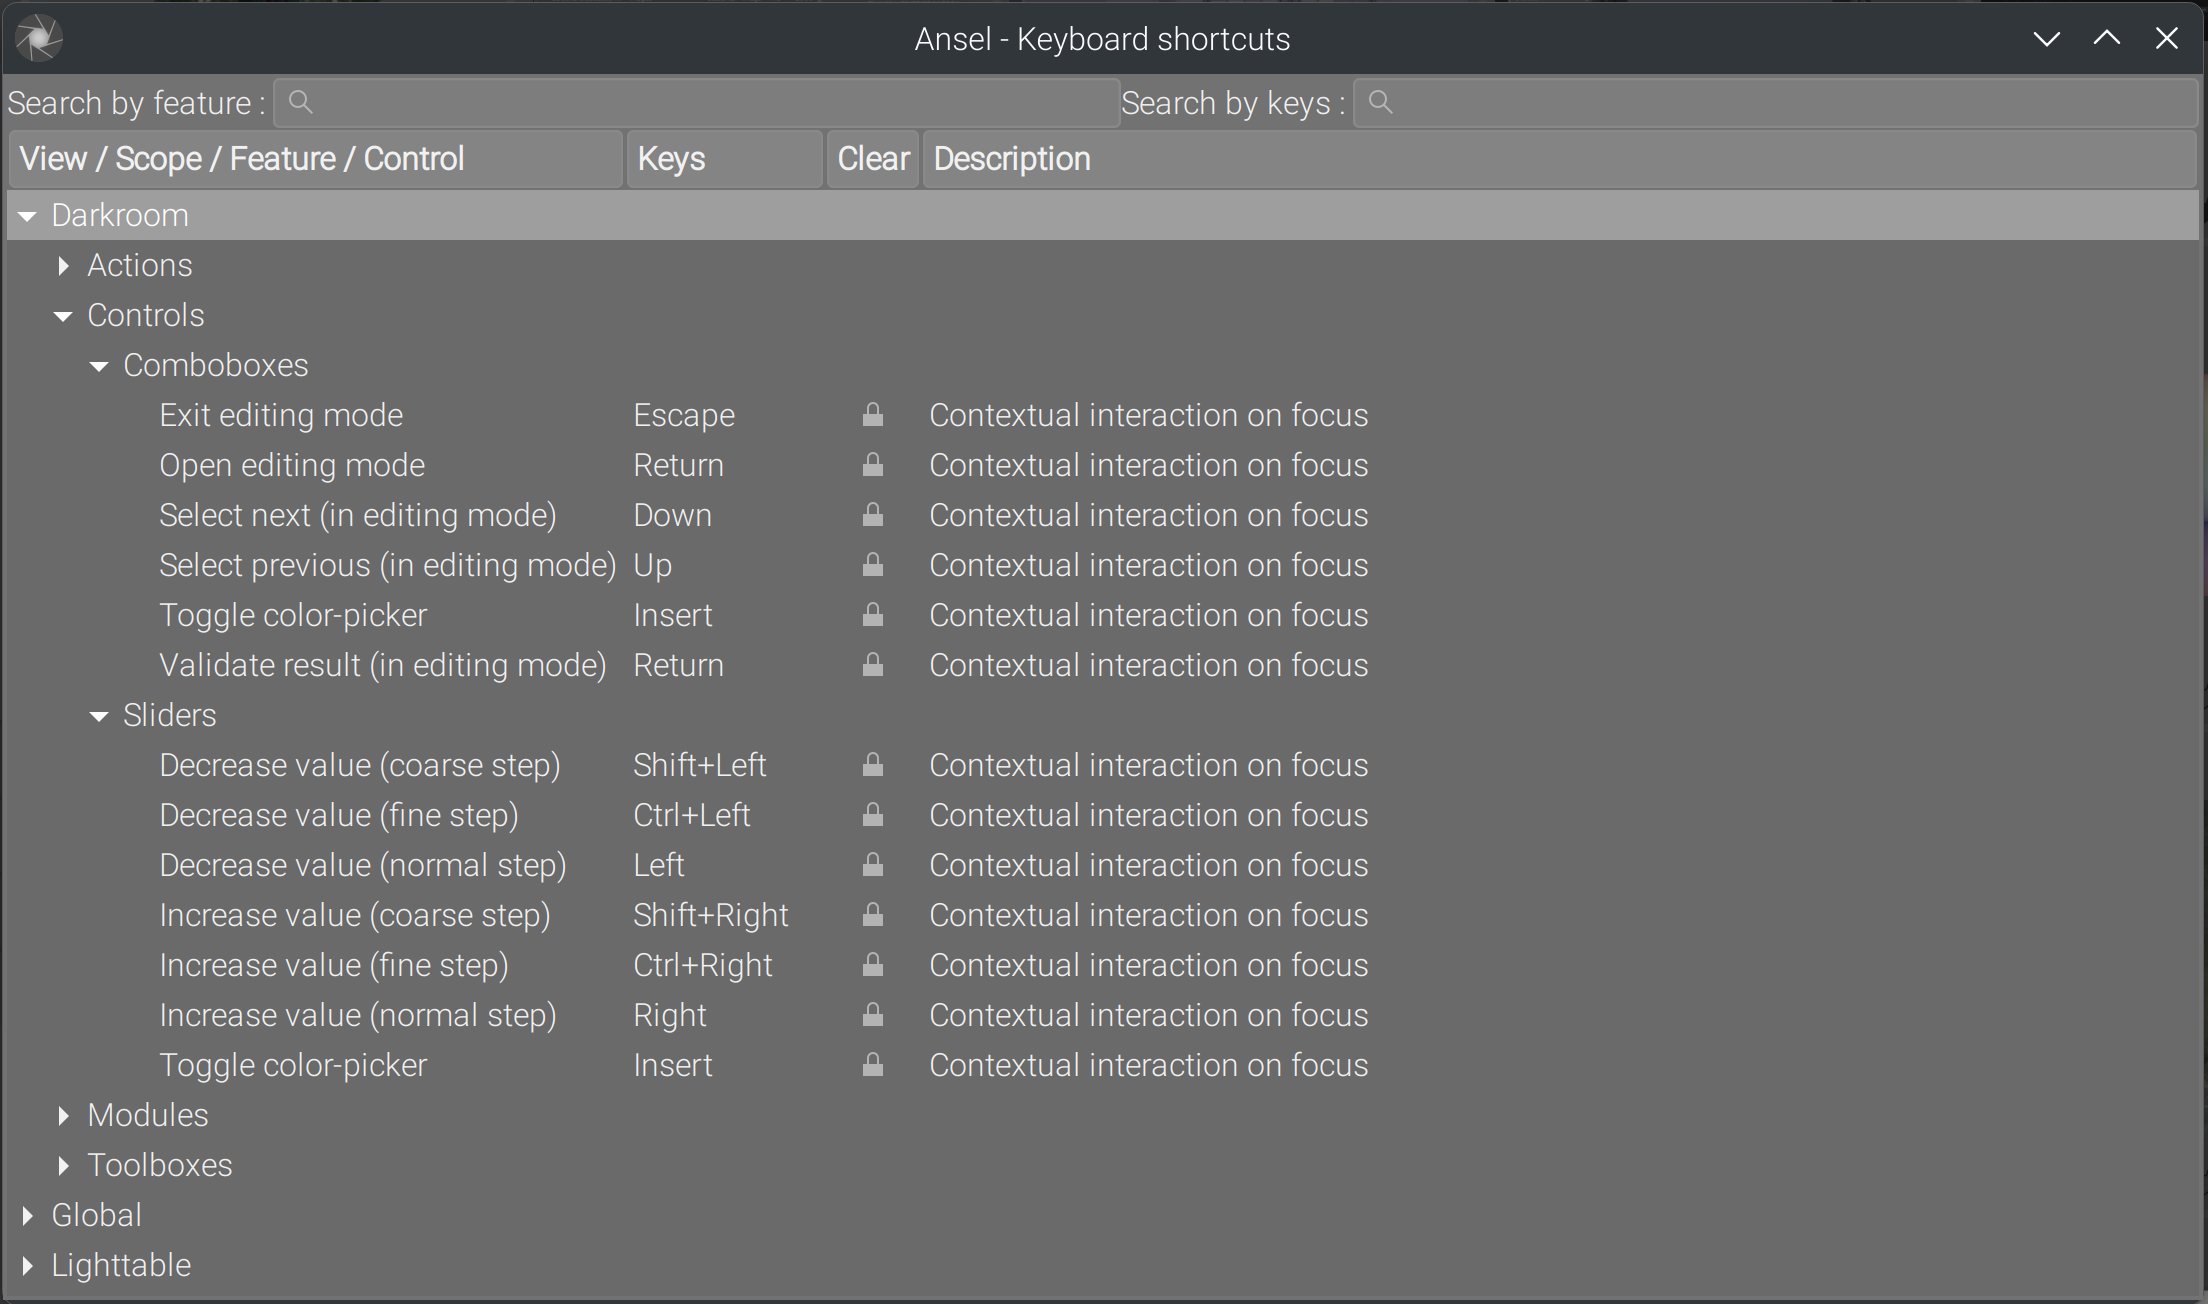Screen dimensions: 2208x1304
Task: Click the Right key binding cell
Action: (669, 1016)
